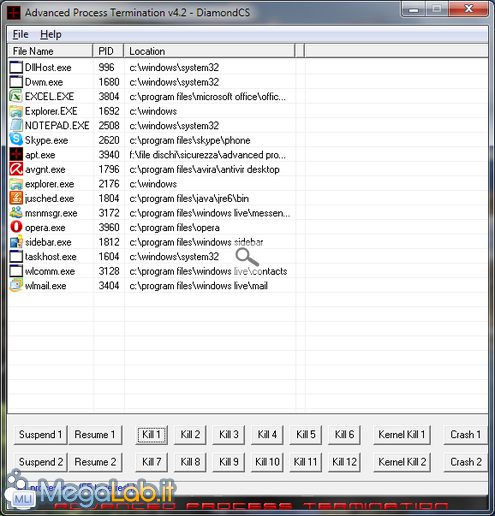Open the File menu

[x=20, y=34]
